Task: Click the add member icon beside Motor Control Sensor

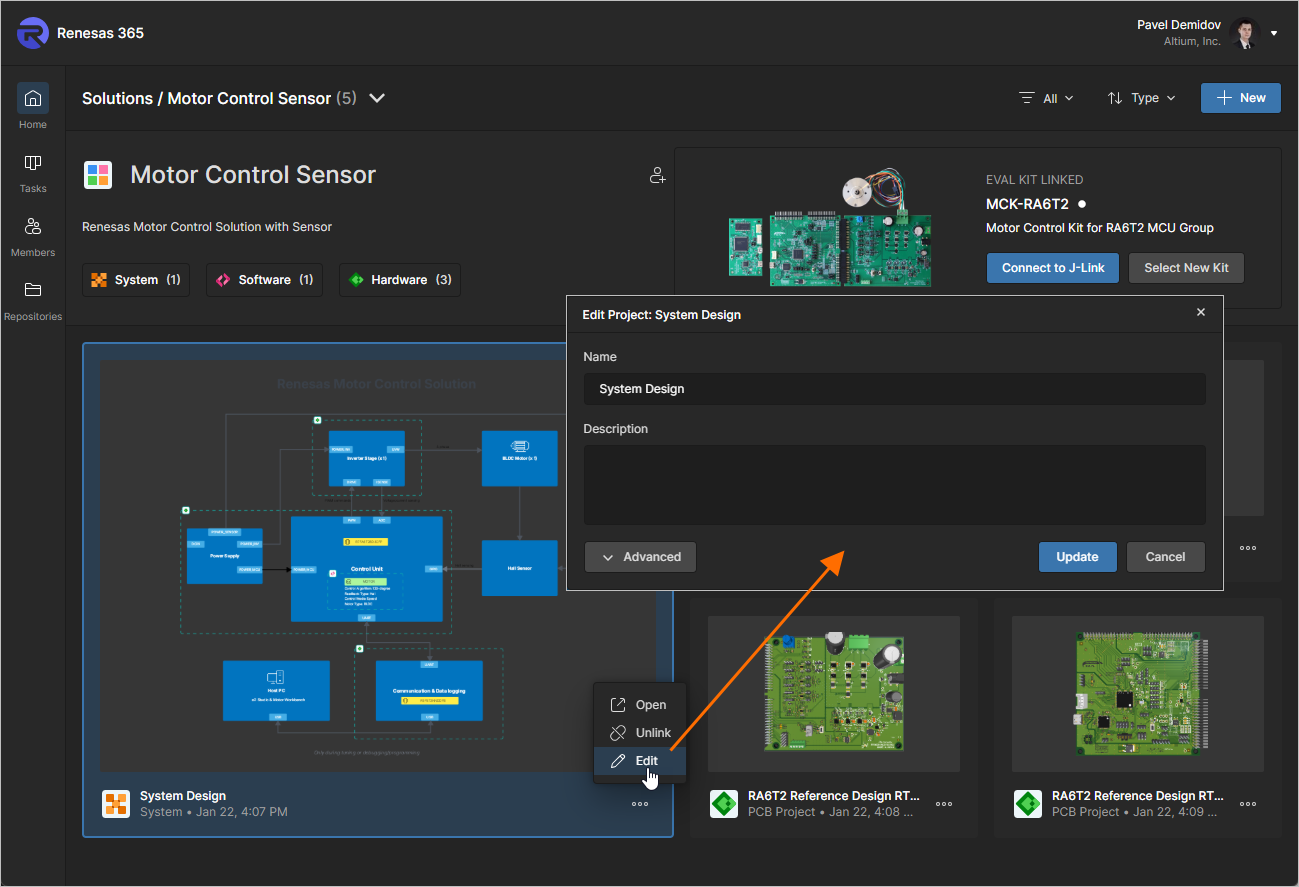Action: pos(657,176)
